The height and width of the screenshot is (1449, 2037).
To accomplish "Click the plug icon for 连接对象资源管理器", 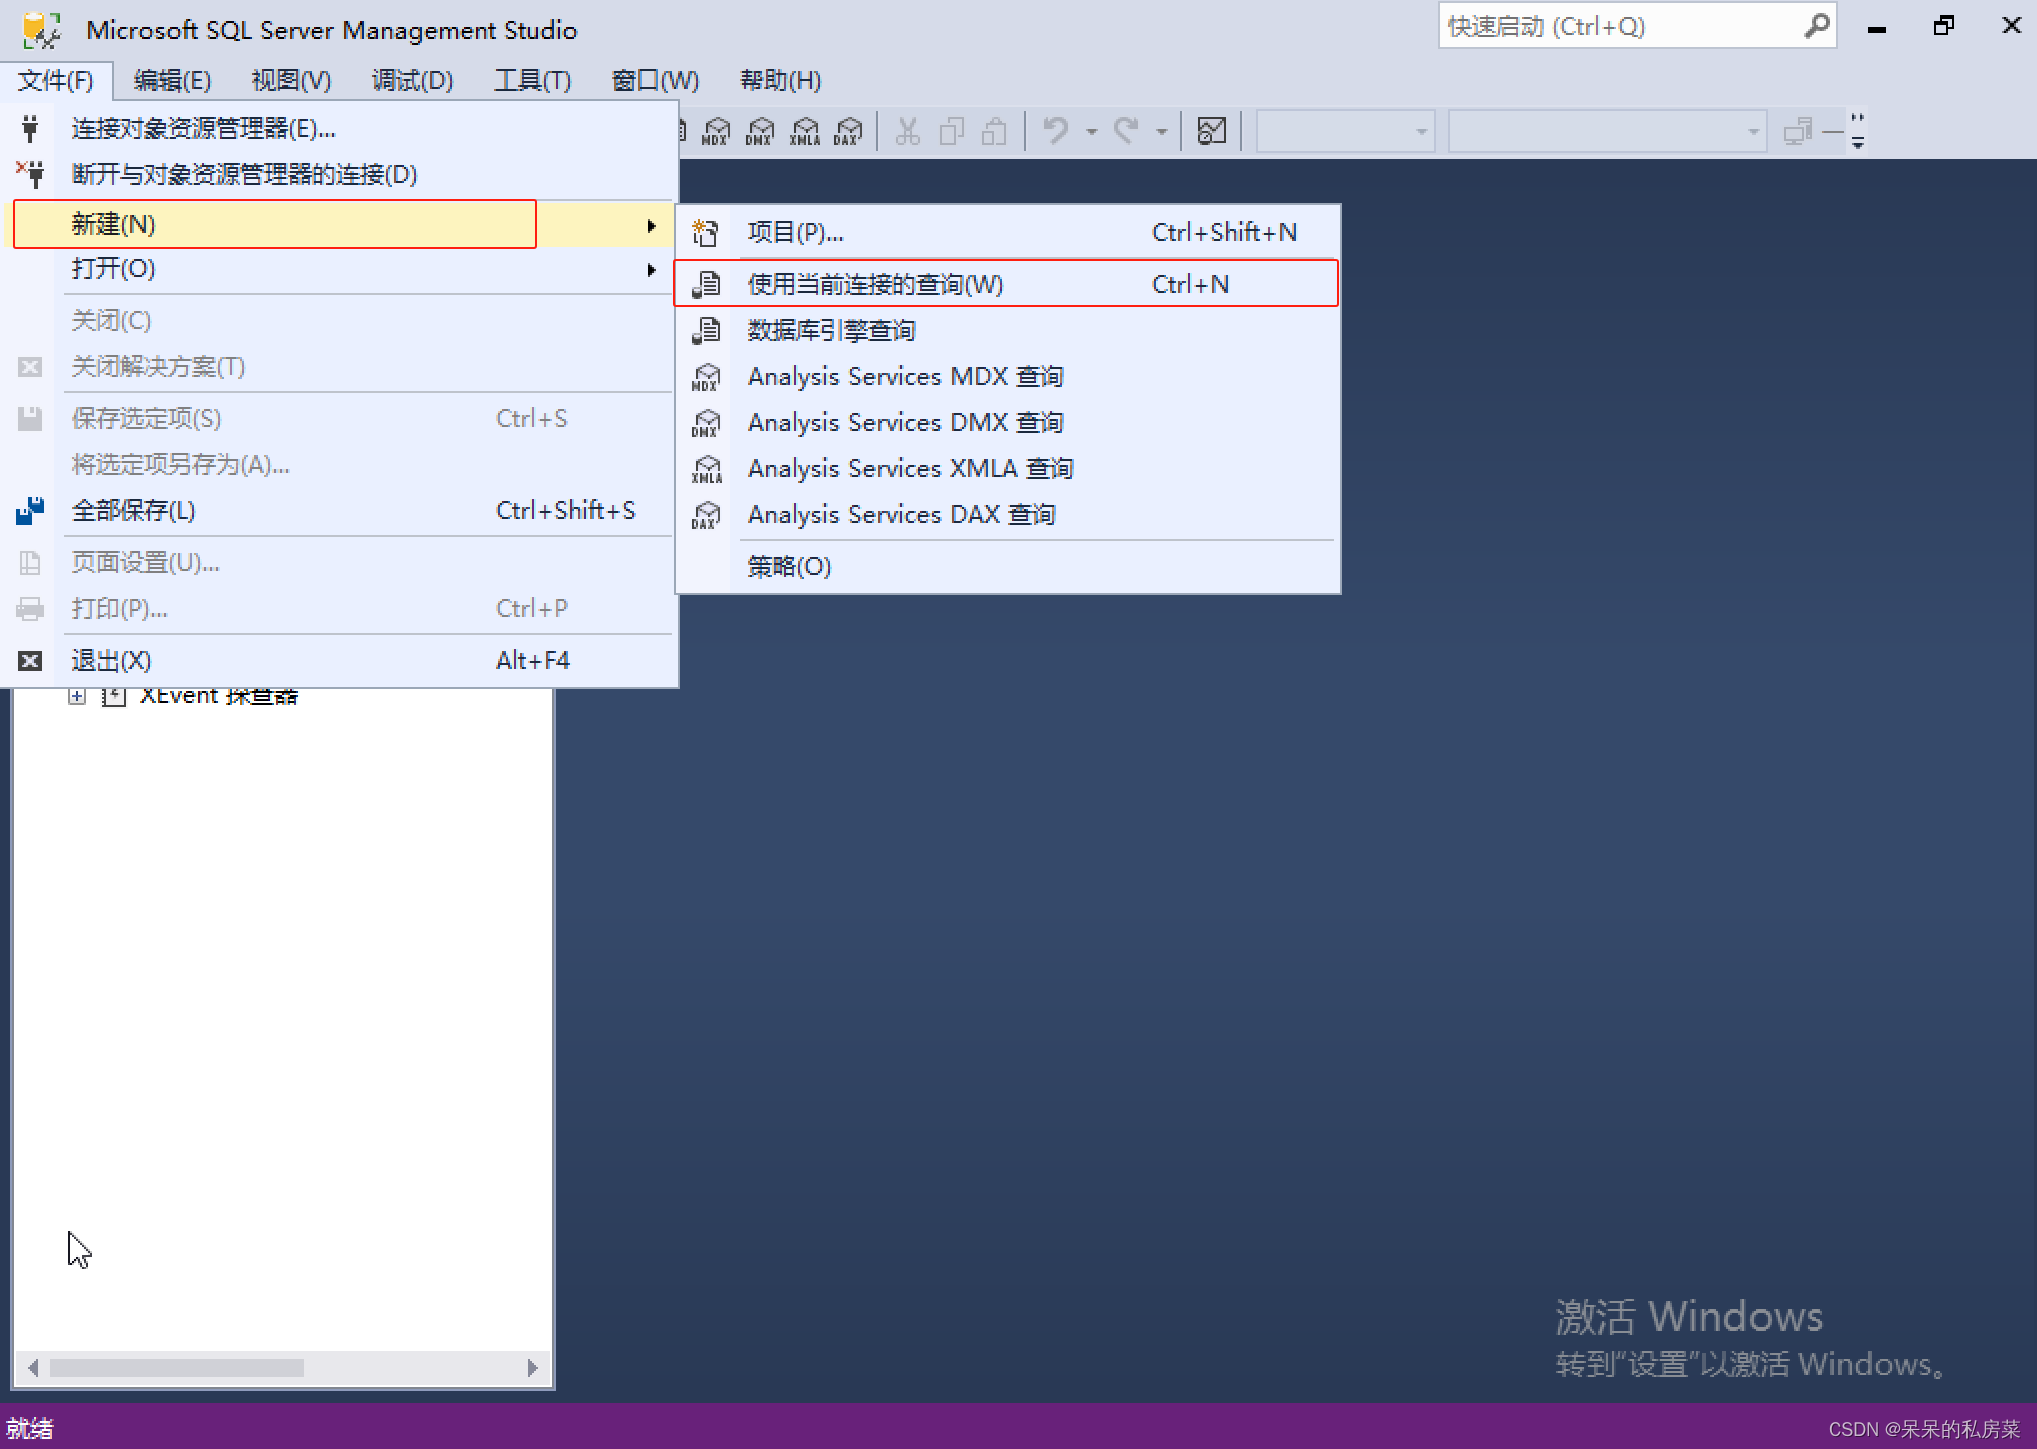I will (x=30, y=128).
